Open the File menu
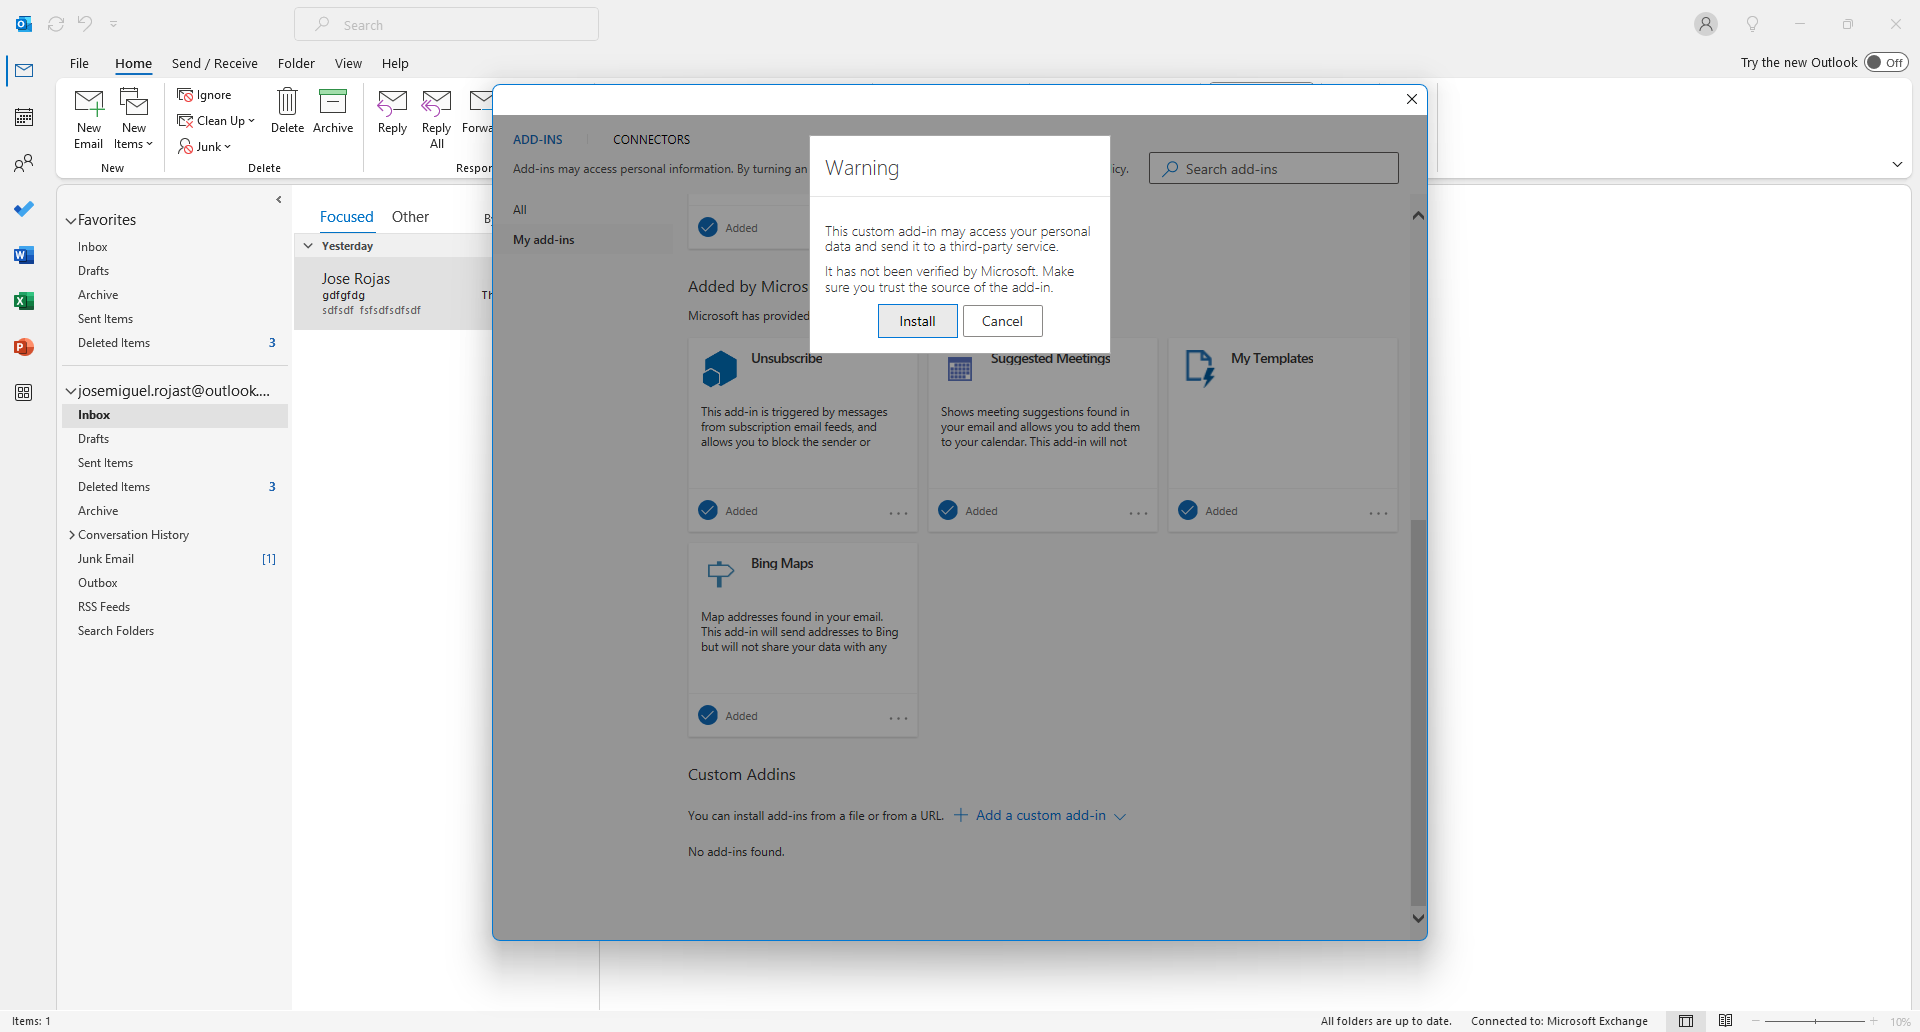Image resolution: width=1920 pixels, height=1032 pixels. [x=79, y=63]
